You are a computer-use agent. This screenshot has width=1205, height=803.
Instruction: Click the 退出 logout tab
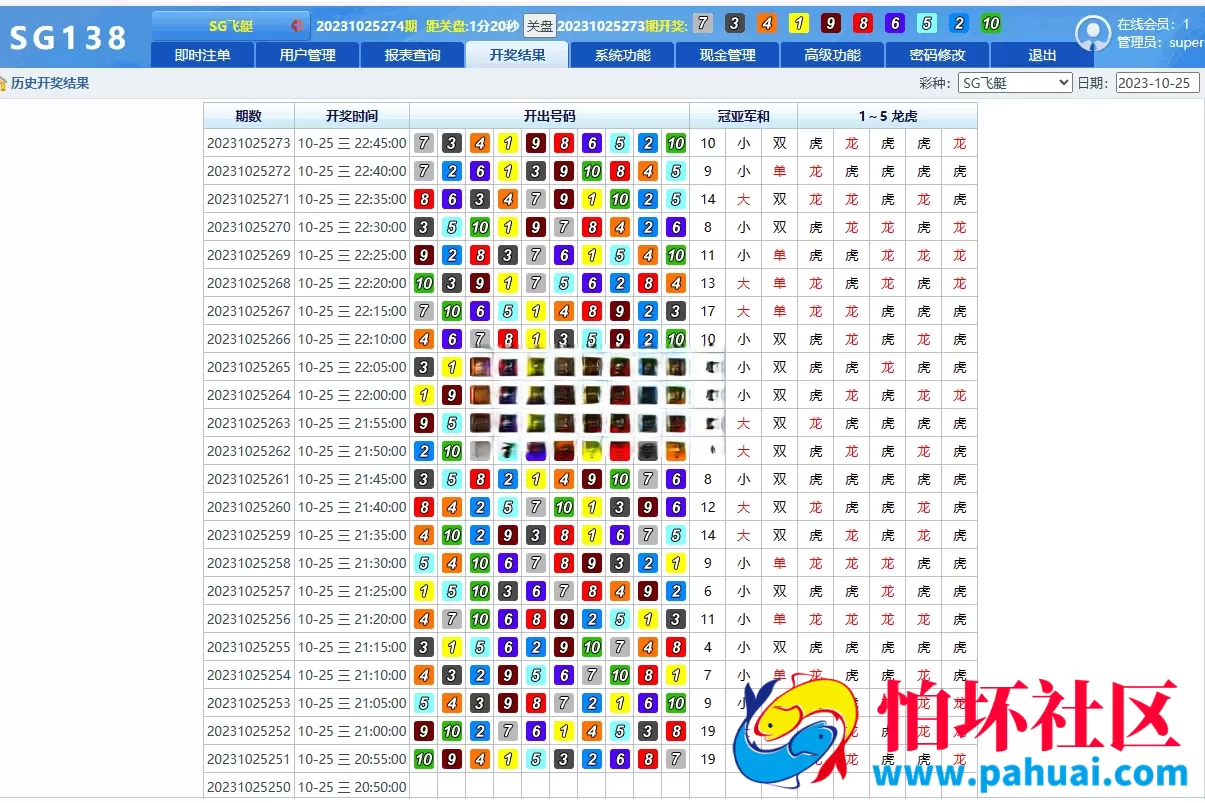[x=1042, y=56]
